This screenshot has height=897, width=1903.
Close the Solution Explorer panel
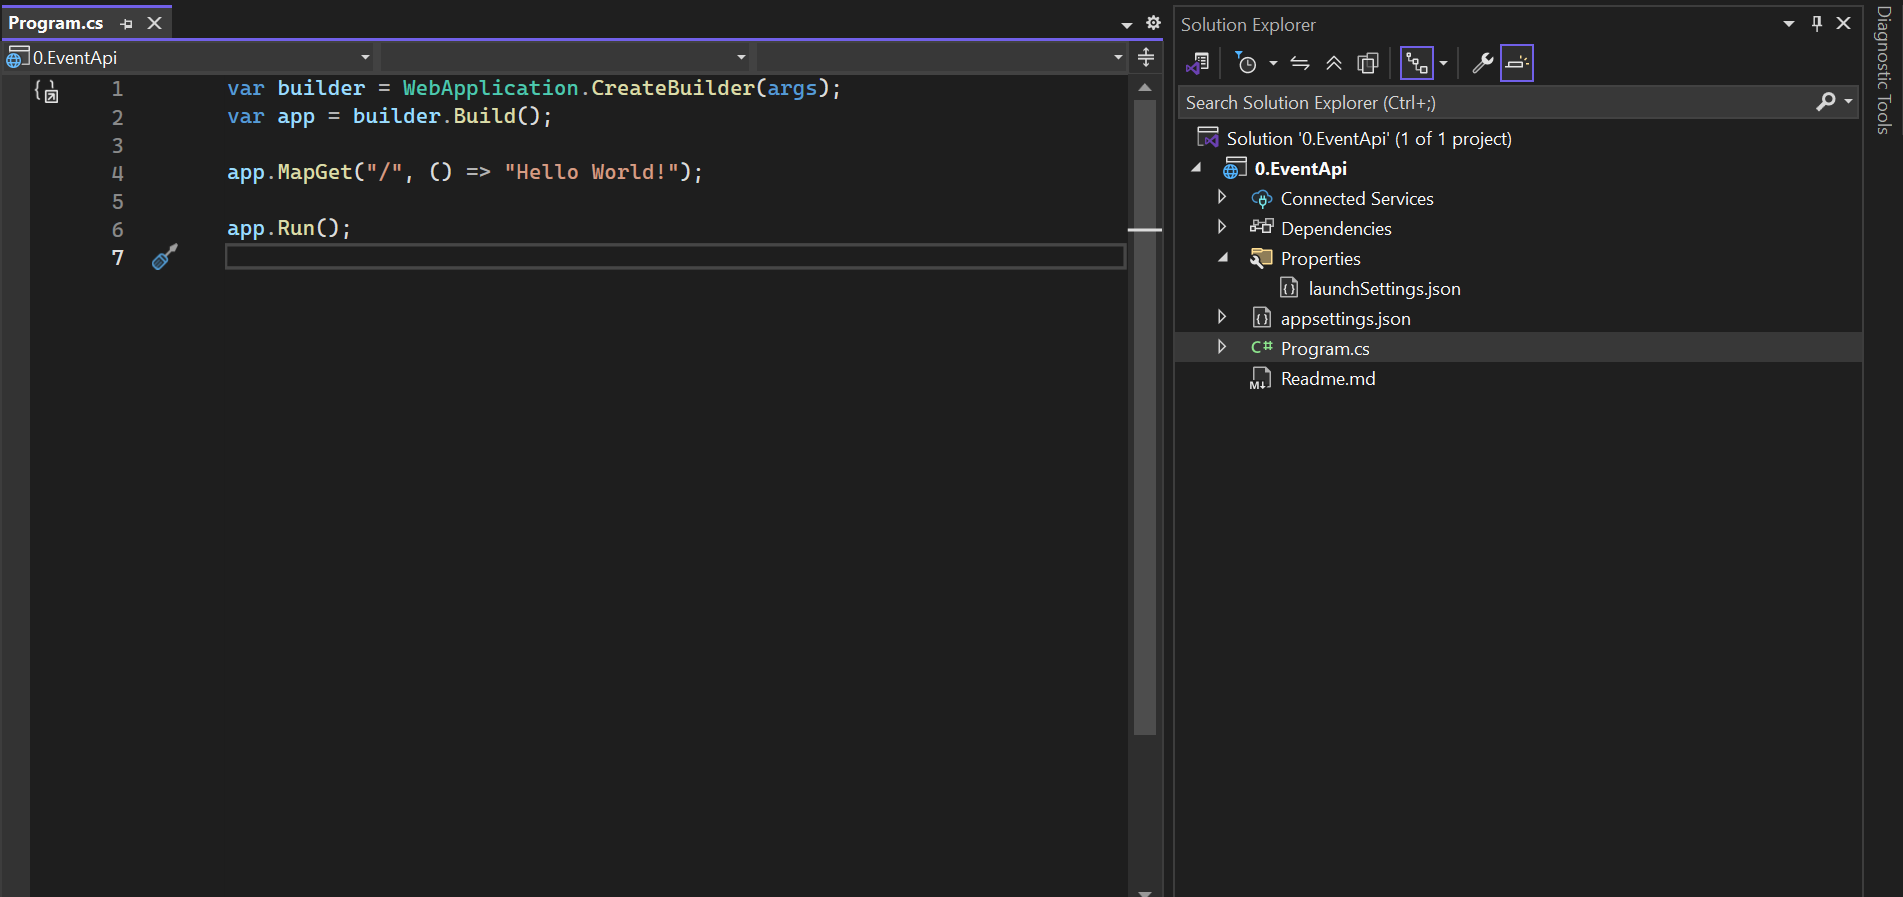(1844, 23)
